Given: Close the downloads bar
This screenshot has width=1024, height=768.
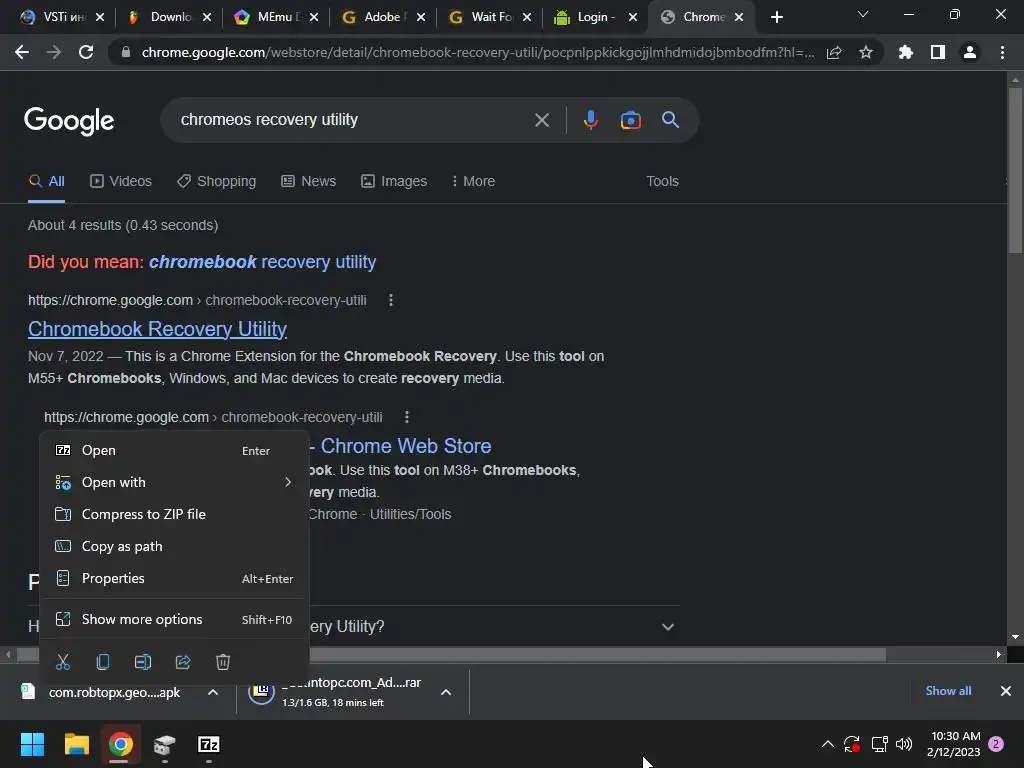Looking at the screenshot, I should tap(1006, 691).
